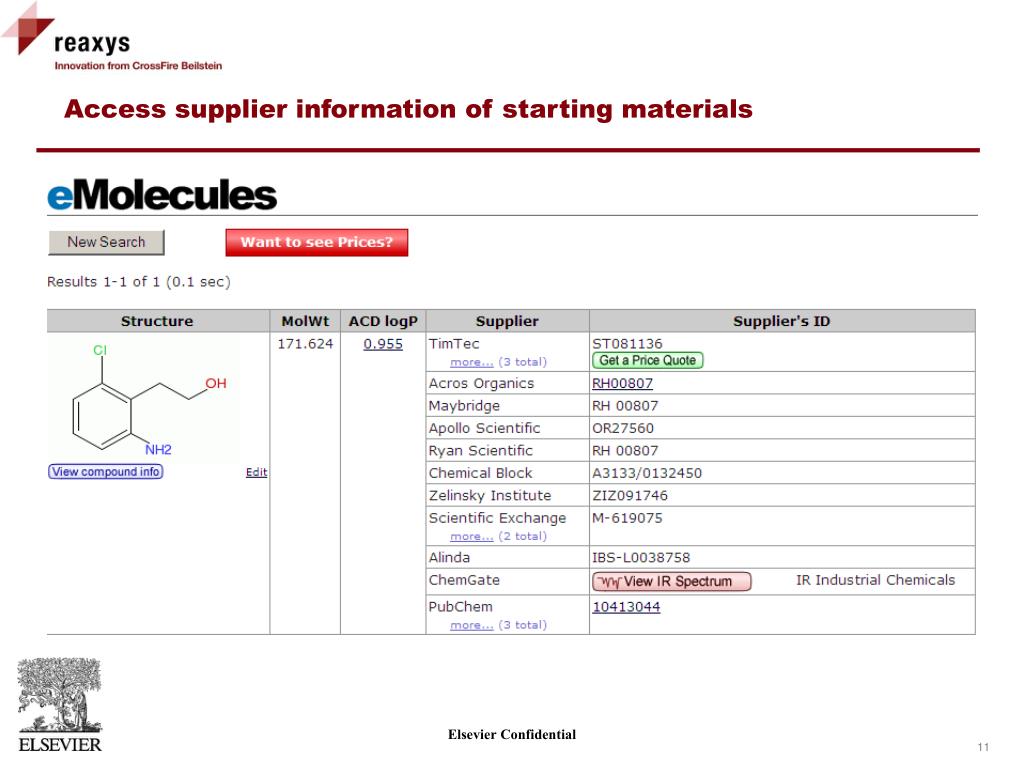The image size is (1024, 768).
Task: Click the Edit link under structure
Action: [256, 472]
